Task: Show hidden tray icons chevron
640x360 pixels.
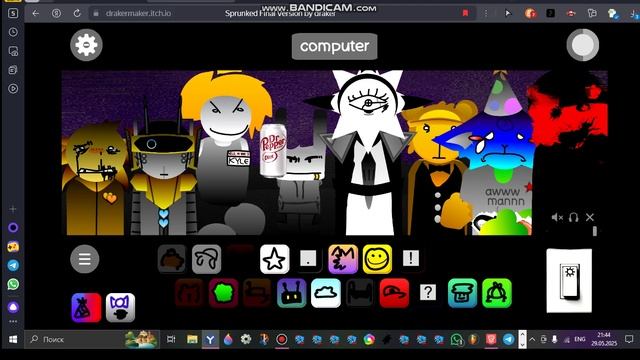Action: point(532,339)
